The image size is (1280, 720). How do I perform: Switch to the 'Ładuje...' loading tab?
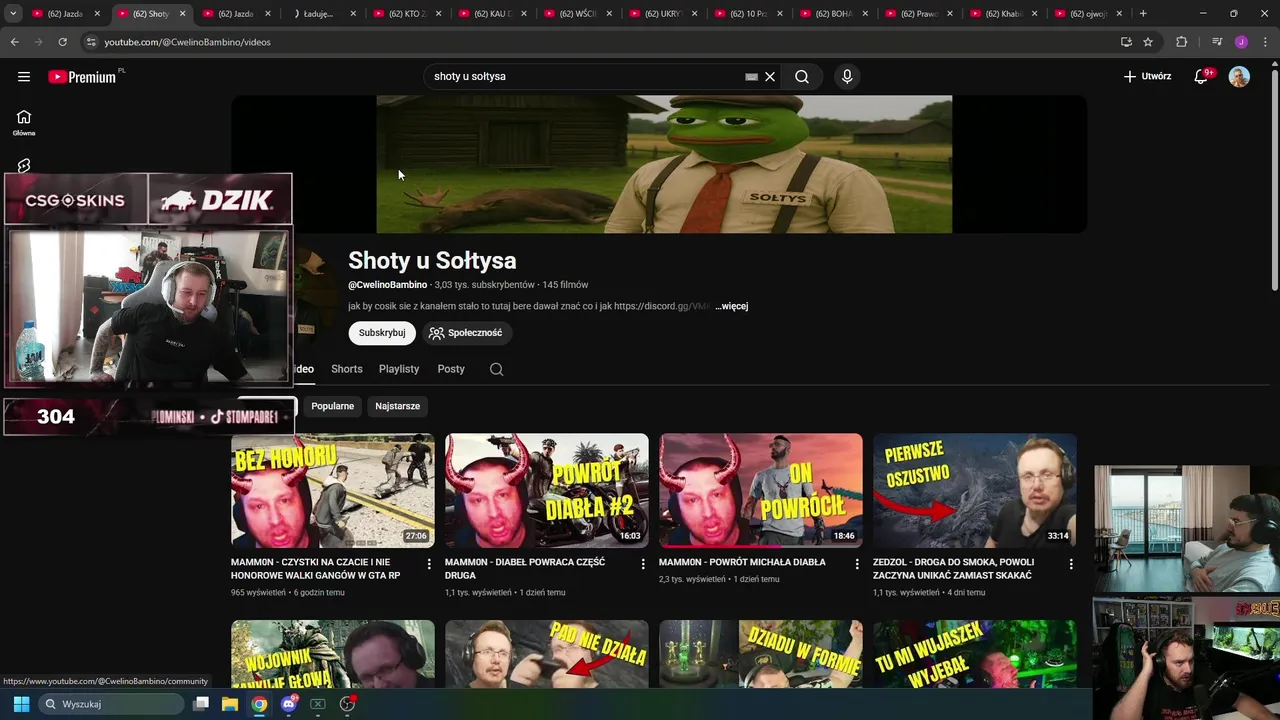[322, 14]
